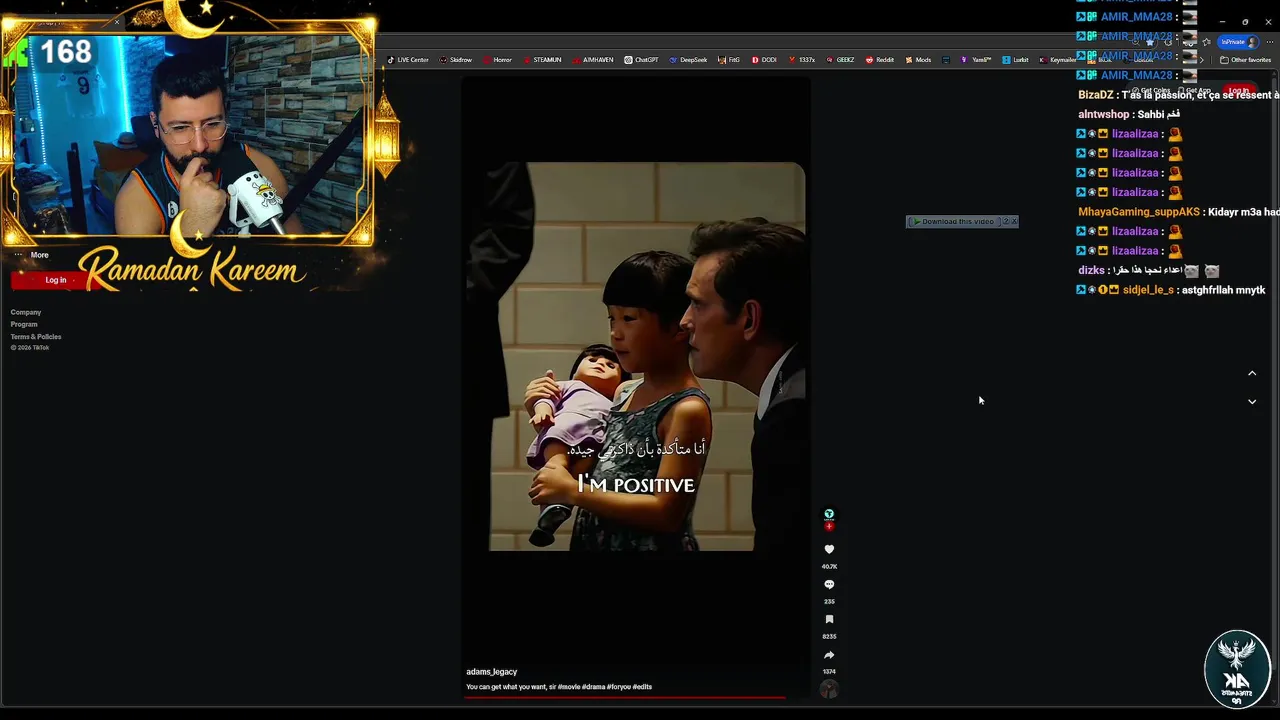The width and height of the screenshot is (1280, 720).
Task: Open the FitG bookmark
Action: 729,60
